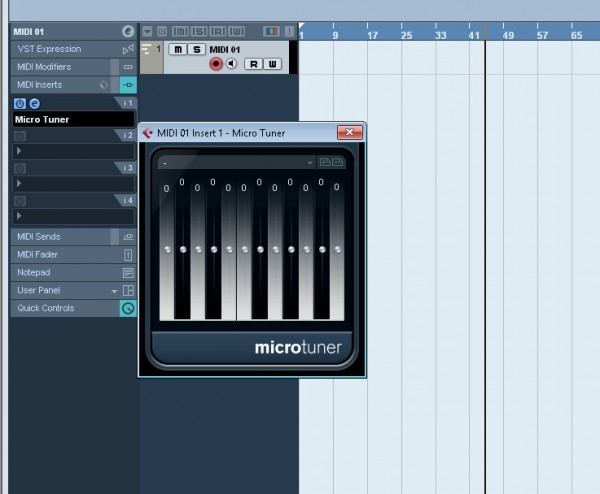Viewport: 600px width, 494px height.
Task: Click the global Write button in track list header
Action: (x=236, y=31)
